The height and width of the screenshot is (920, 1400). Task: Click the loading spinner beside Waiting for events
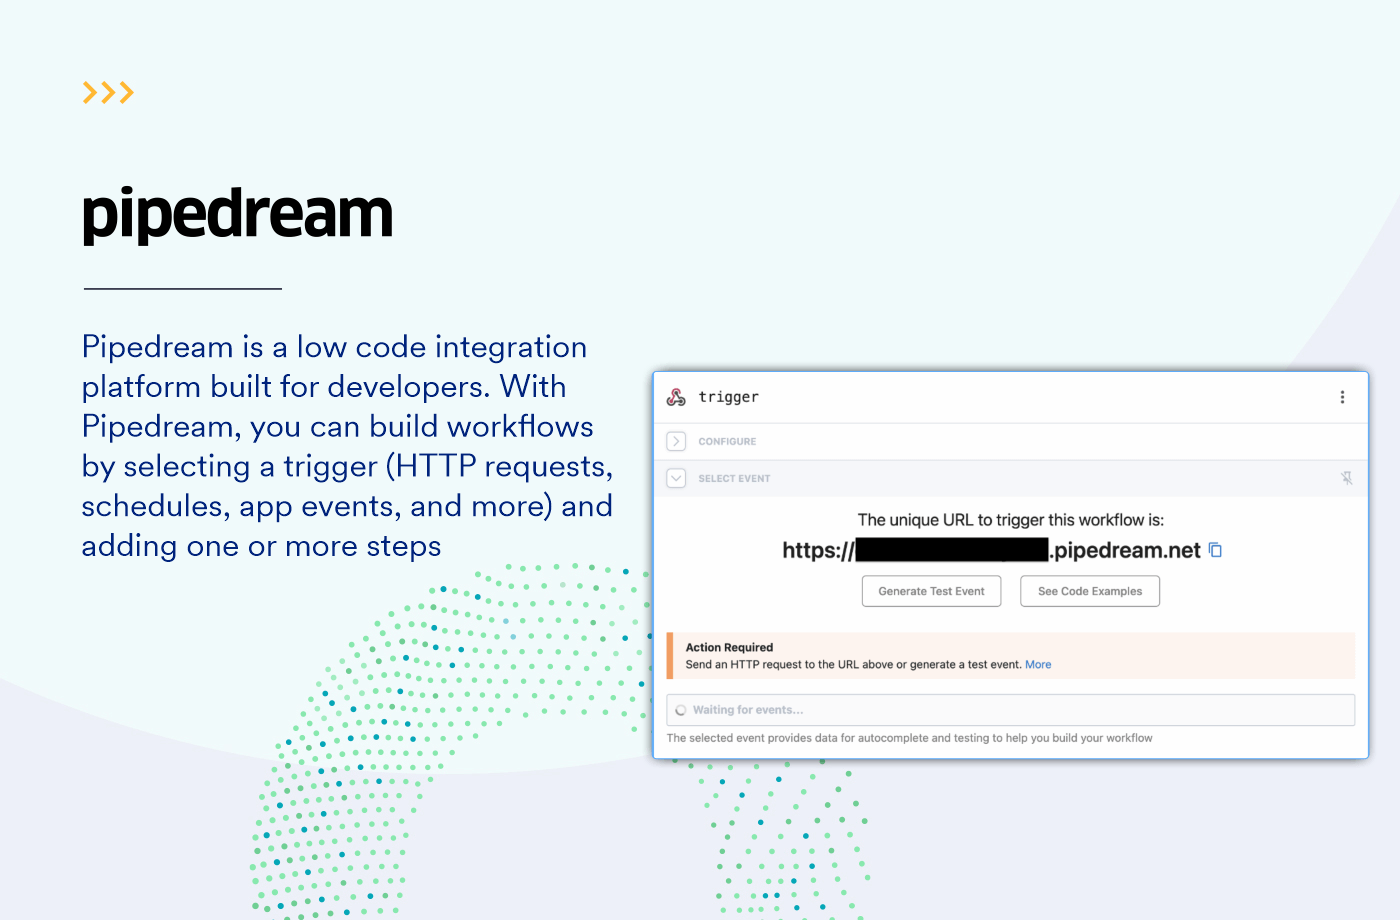681,710
